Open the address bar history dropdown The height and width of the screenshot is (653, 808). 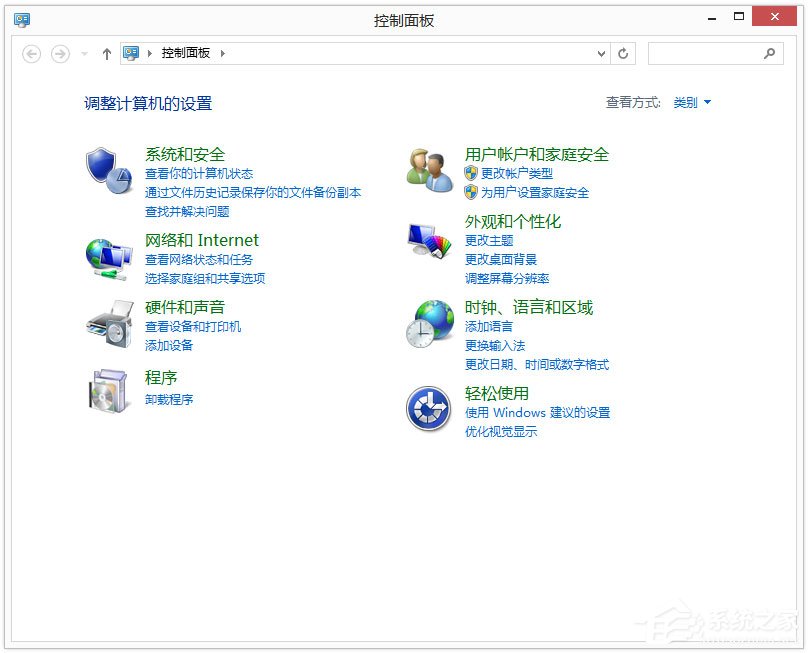tap(601, 54)
